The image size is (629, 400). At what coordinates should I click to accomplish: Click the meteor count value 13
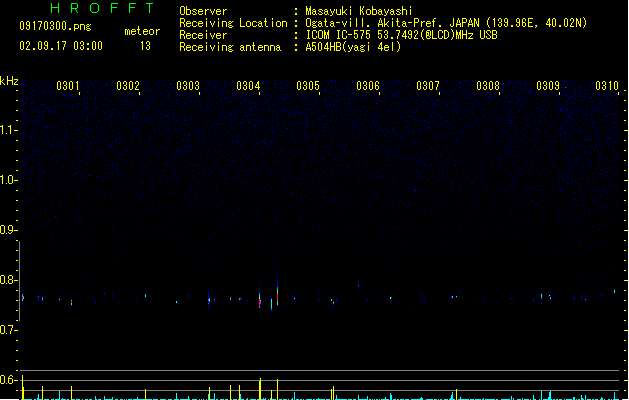145,46
